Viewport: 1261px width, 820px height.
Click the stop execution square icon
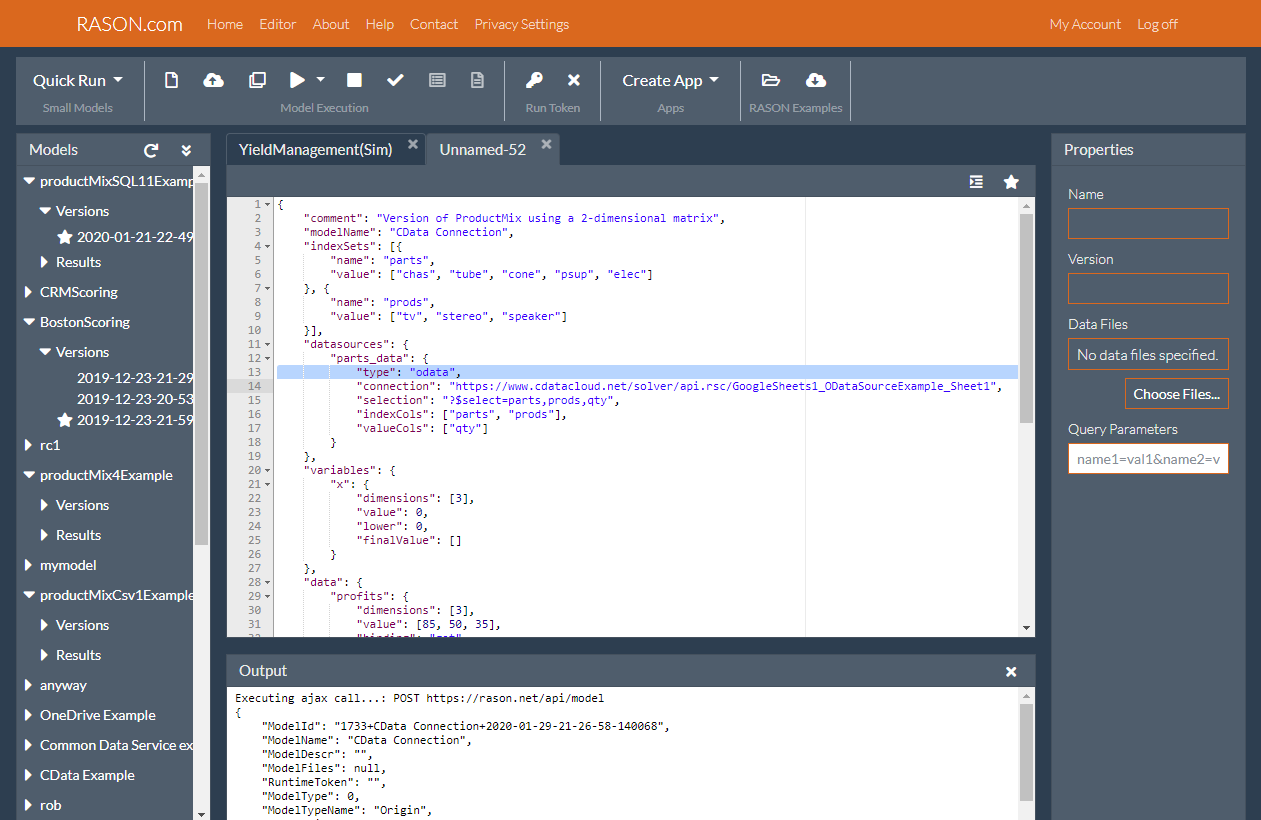coord(354,80)
